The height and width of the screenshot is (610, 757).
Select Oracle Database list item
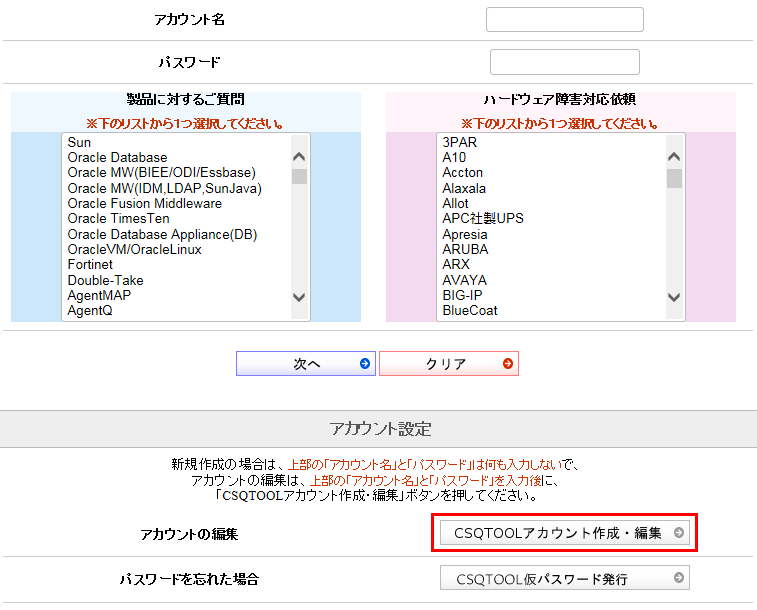117,157
